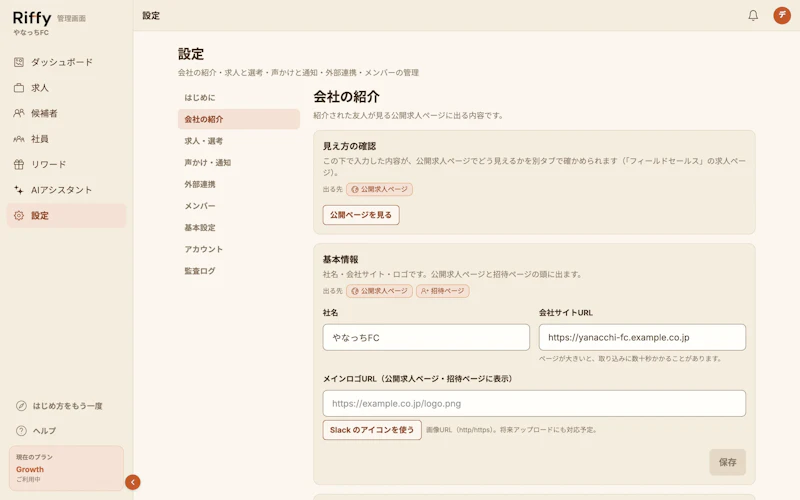The width and height of the screenshot is (800, 500).
Task: Select 基本設定 settings tab
Action: (238, 228)
